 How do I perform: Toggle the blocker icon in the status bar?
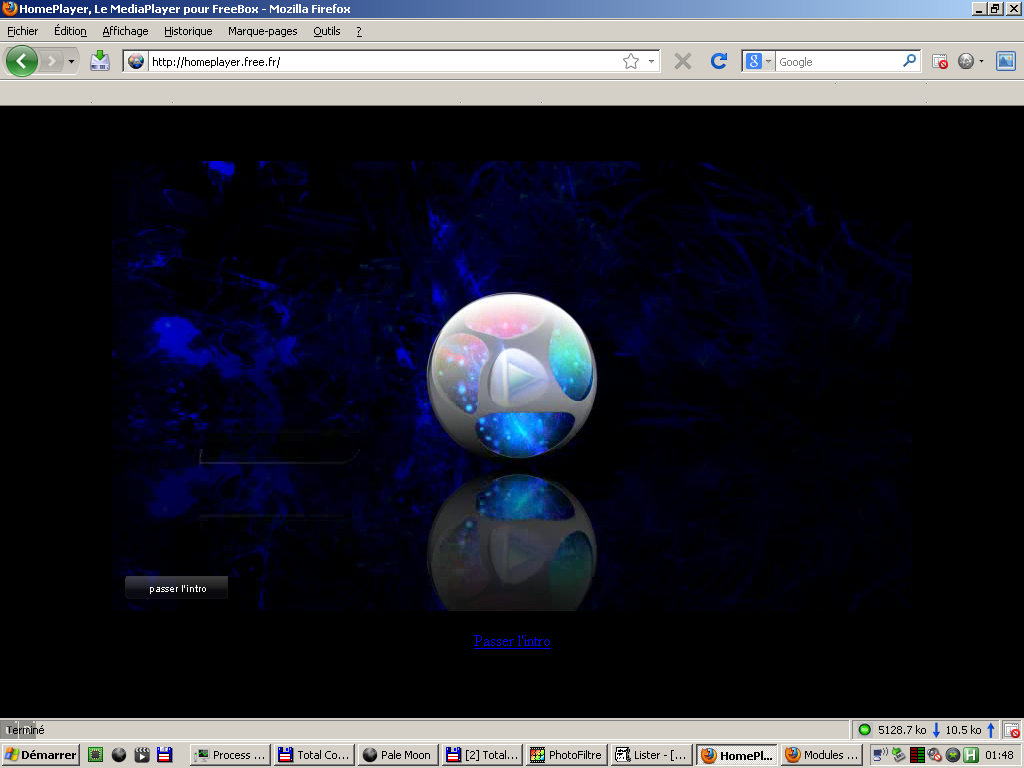(1012, 730)
